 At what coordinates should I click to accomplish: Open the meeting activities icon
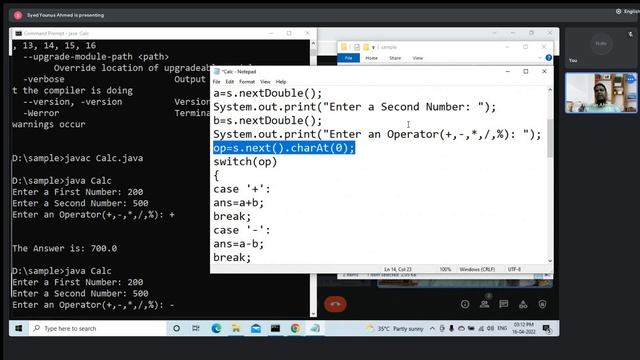[523, 304]
